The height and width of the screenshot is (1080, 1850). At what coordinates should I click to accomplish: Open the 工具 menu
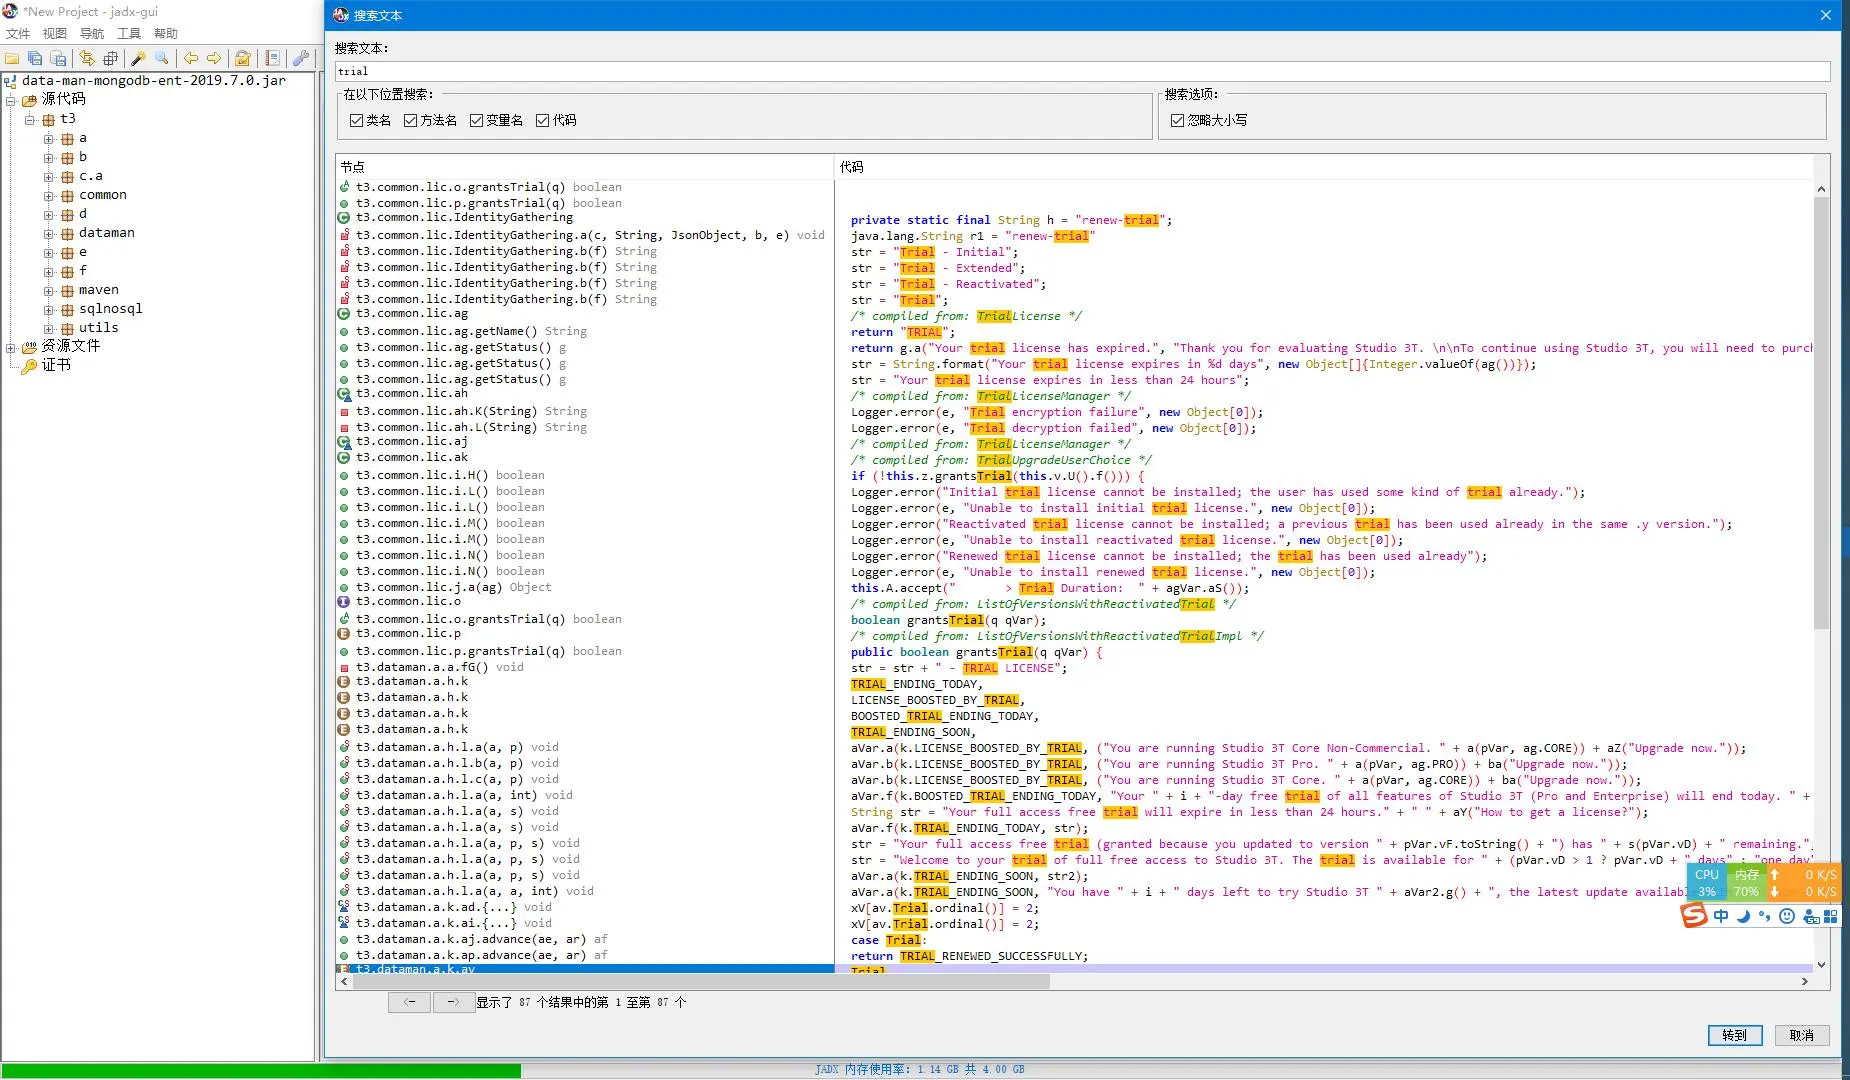(129, 34)
